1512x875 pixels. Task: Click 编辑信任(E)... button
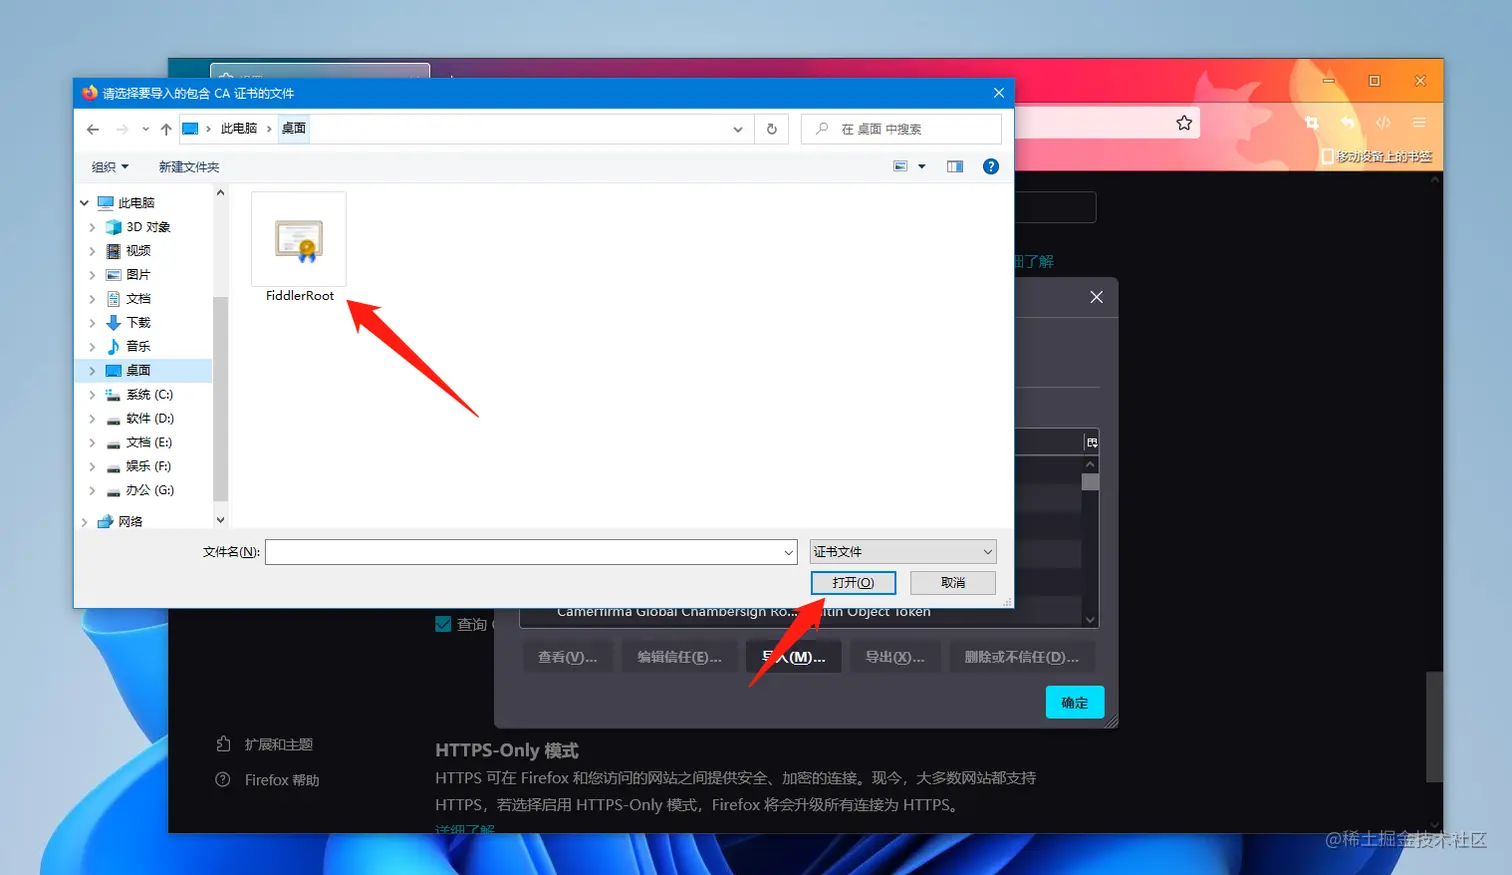tap(679, 657)
